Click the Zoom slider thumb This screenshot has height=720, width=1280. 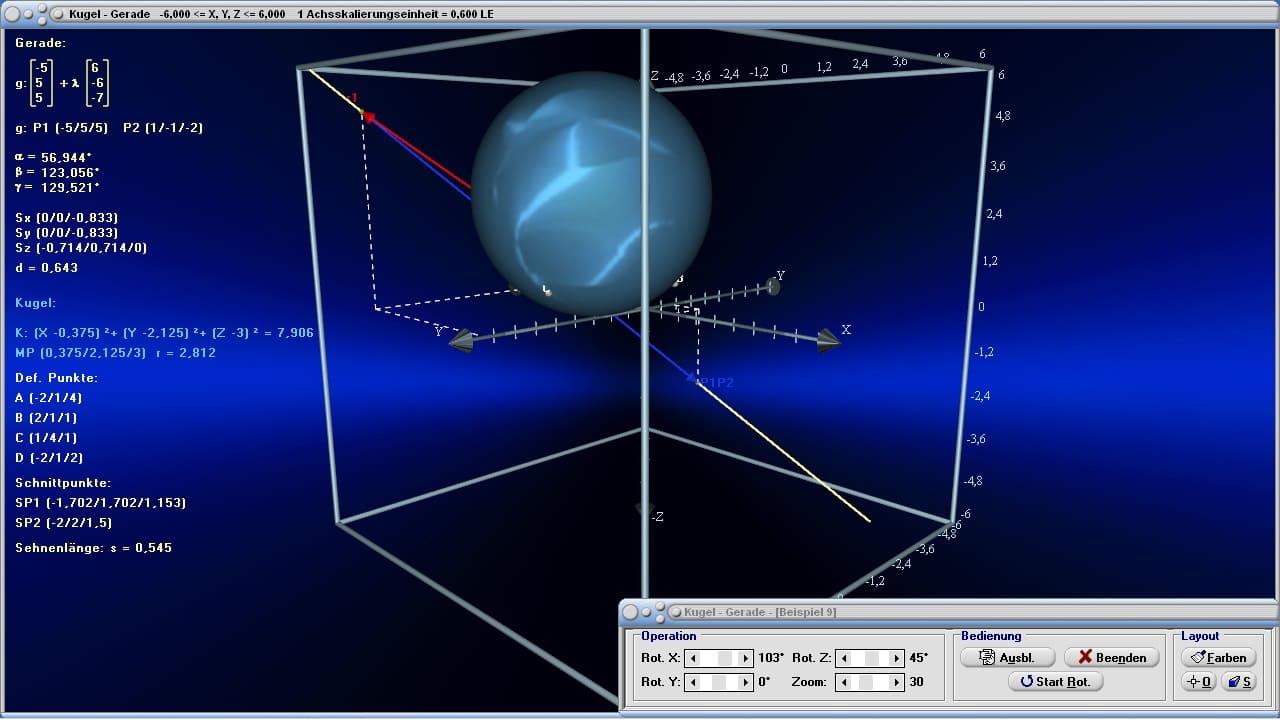[x=865, y=682]
